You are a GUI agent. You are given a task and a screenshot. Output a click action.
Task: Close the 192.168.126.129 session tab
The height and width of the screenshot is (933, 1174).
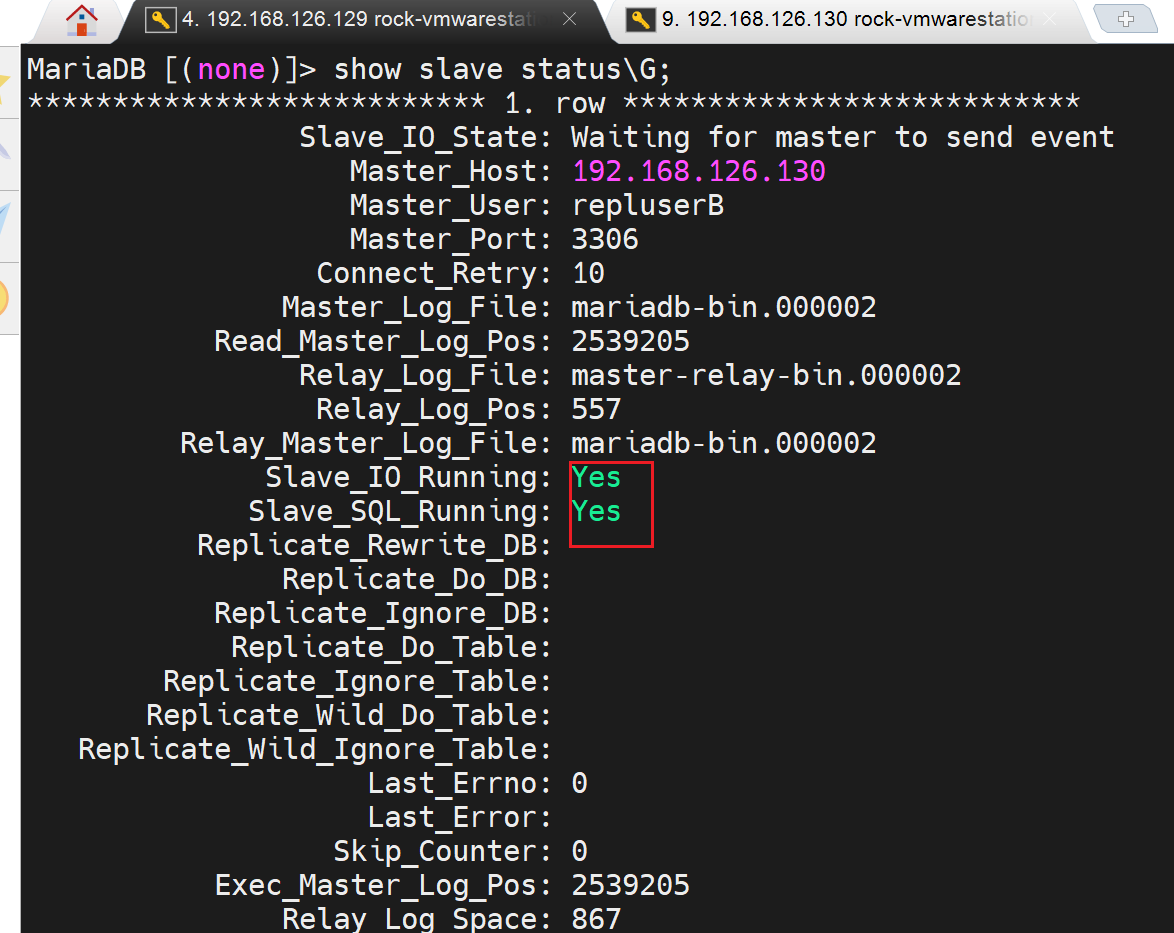(569, 19)
